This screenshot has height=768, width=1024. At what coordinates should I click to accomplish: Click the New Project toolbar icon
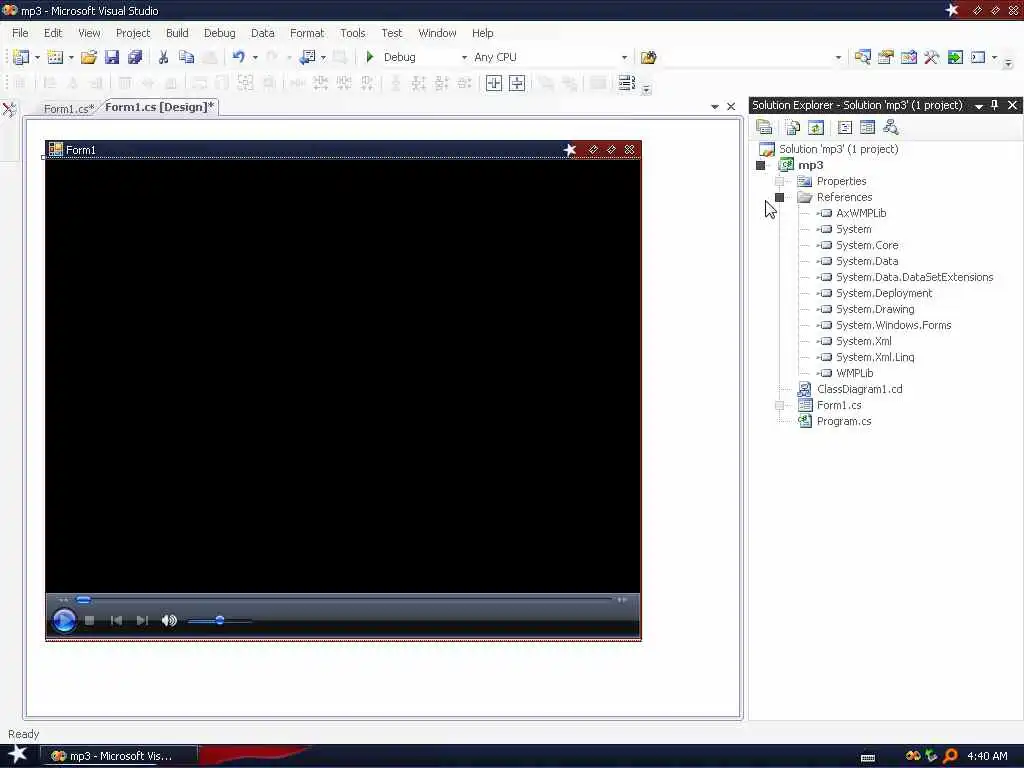pos(21,57)
